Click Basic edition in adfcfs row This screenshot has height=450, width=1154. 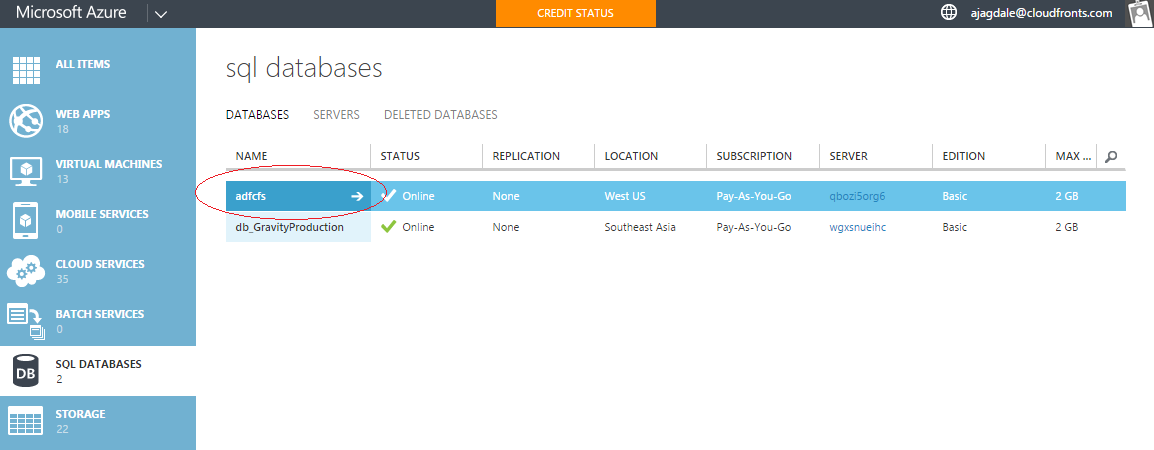[x=955, y=196]
